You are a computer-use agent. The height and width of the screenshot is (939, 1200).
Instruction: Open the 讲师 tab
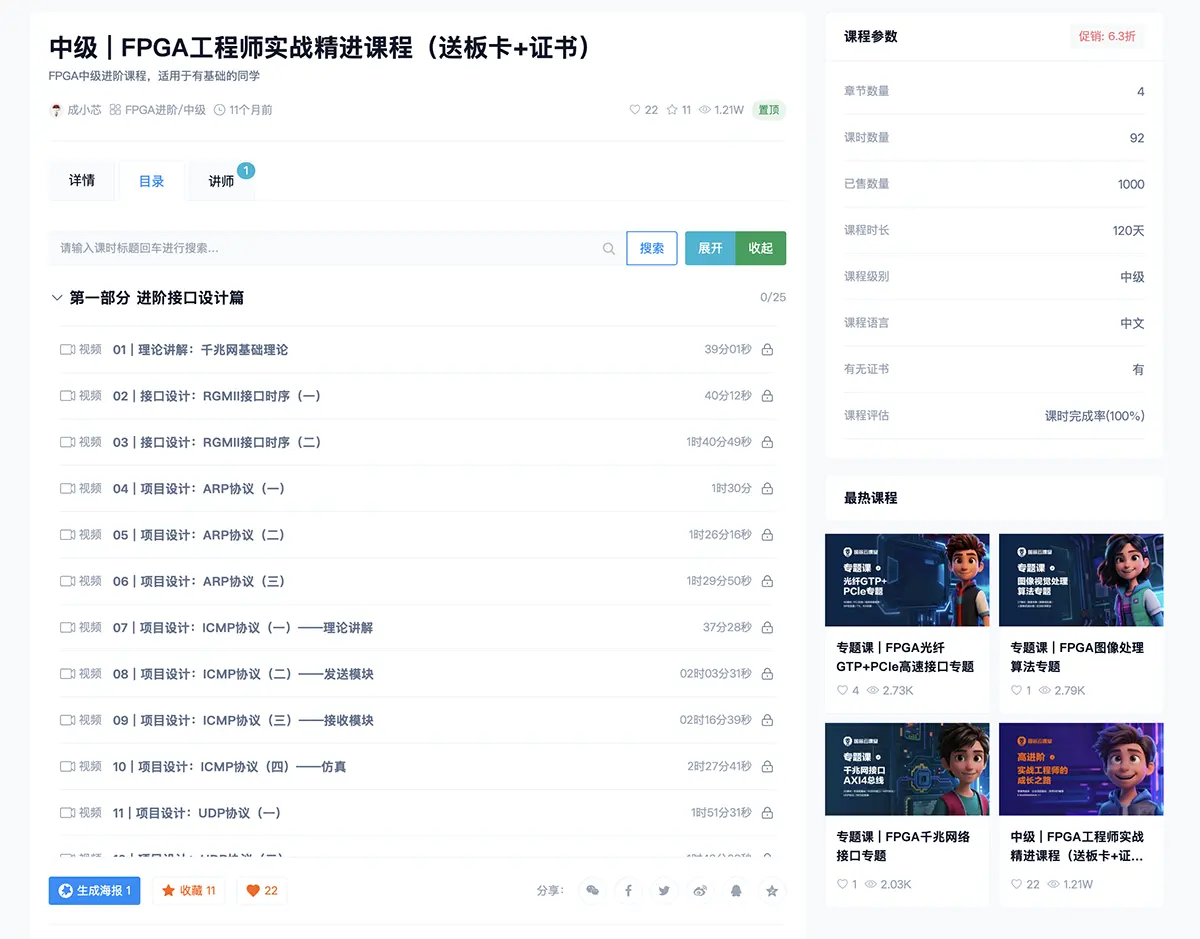tap(221, 181)
